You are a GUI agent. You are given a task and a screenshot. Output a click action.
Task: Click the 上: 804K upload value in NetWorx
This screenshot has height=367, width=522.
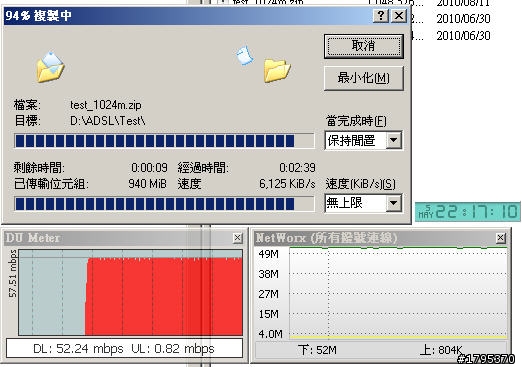[x=441, y=350]
